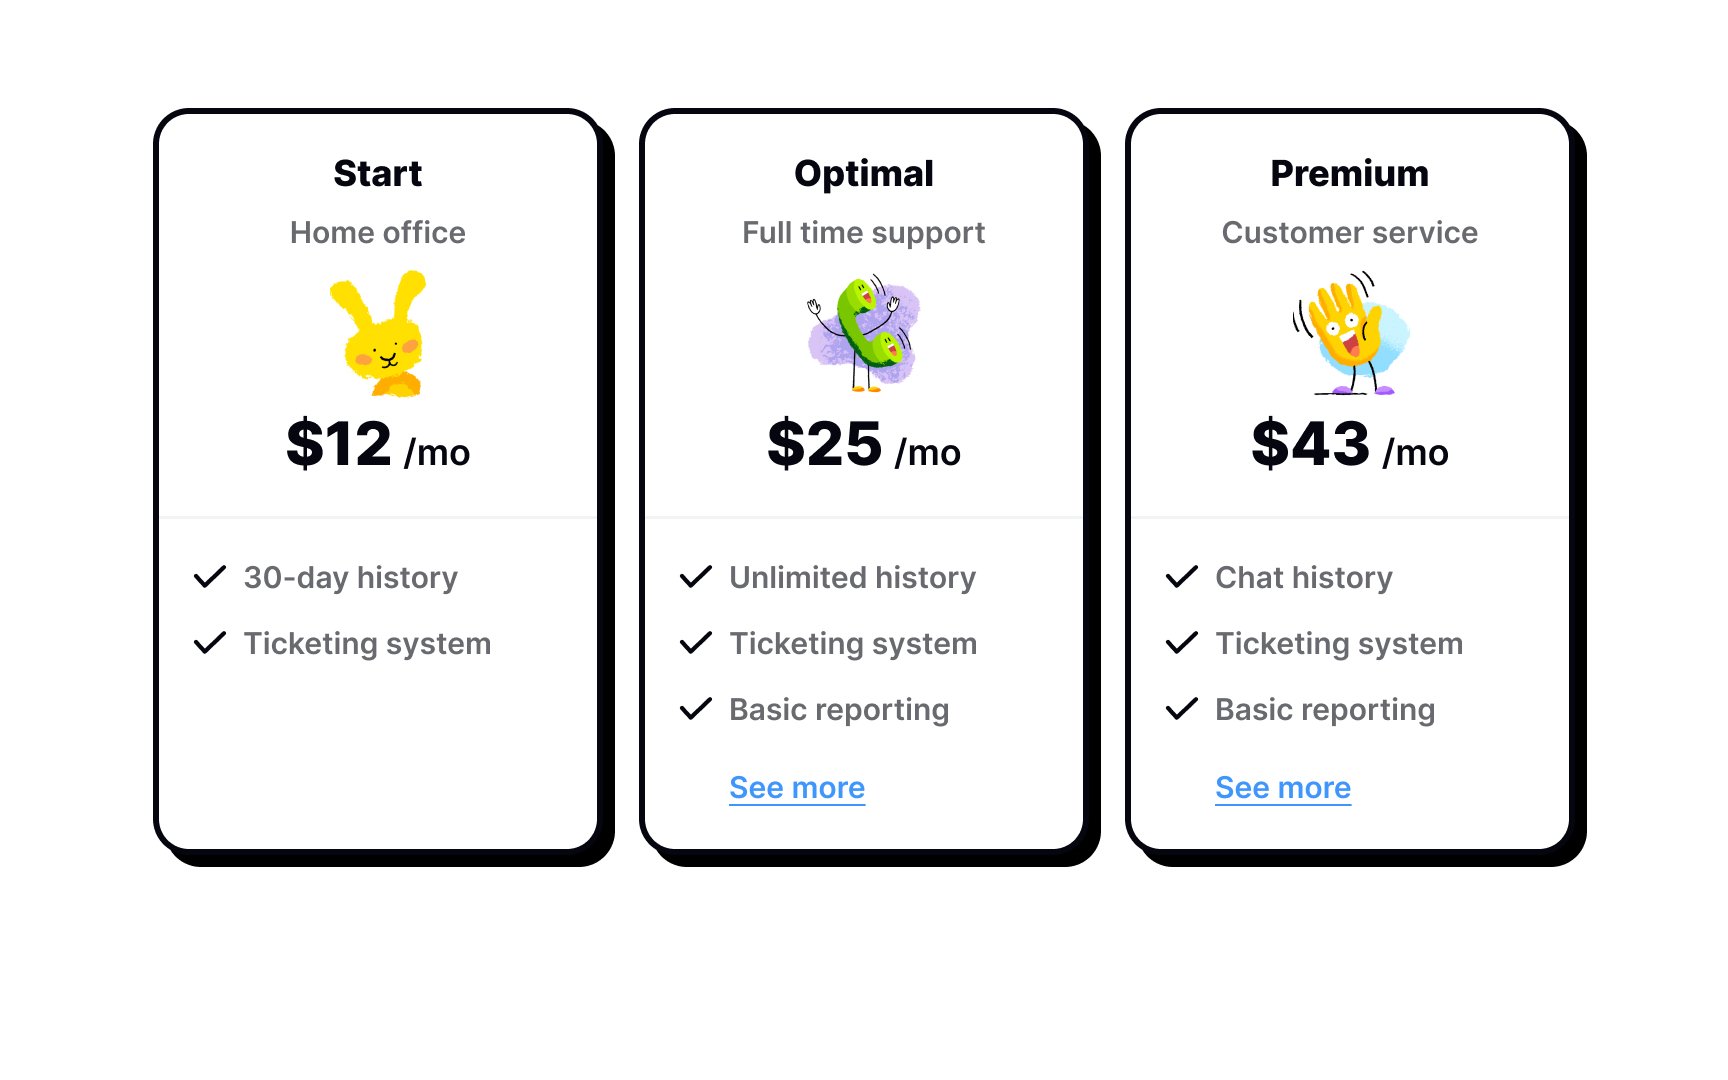Click checkmark beside Premium plan's Ticketing system

[x=1182, y=643]
